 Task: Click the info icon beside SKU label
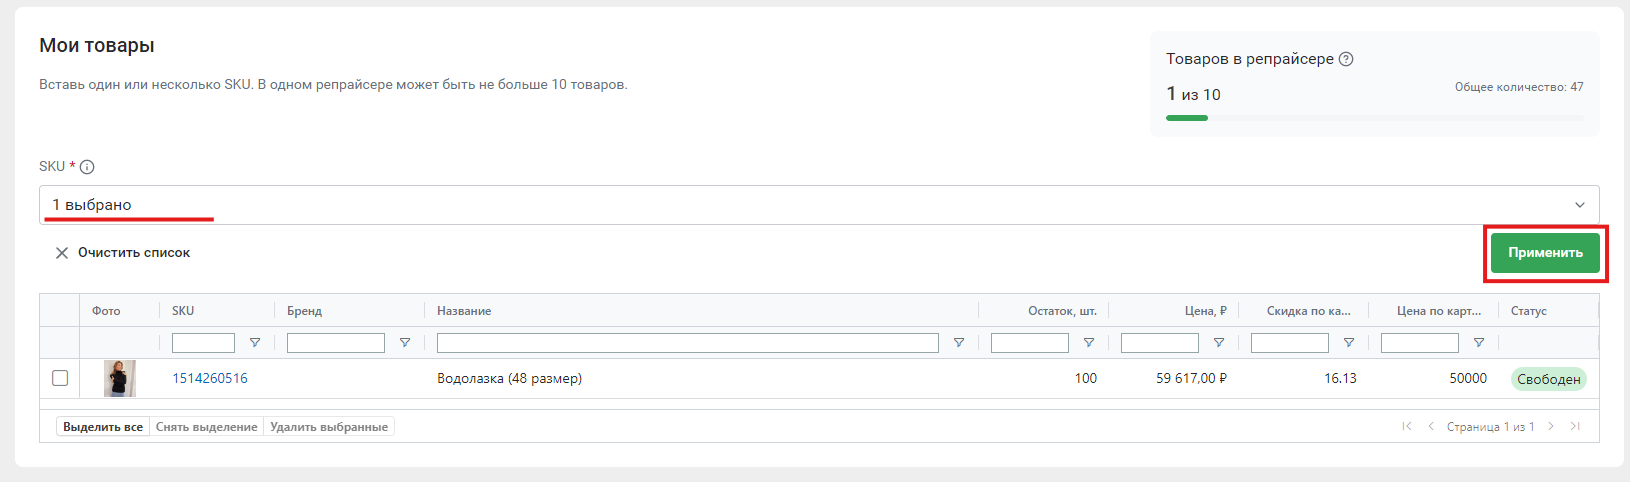(x=87, y=167)
